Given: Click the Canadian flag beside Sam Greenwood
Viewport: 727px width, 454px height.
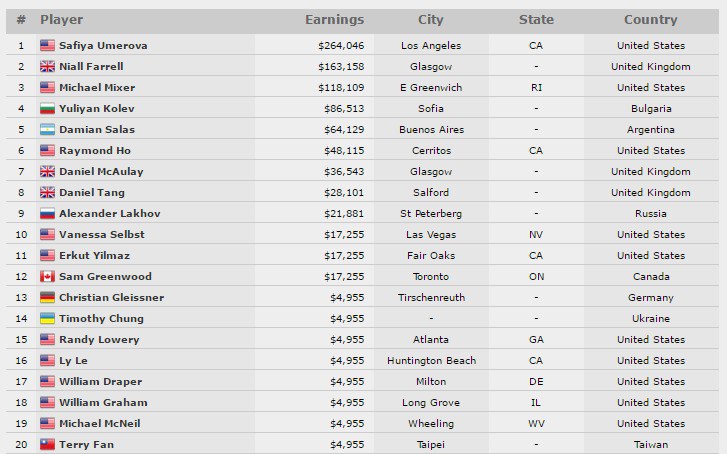Looking at the screenshot, I should [x=47, y=276].
